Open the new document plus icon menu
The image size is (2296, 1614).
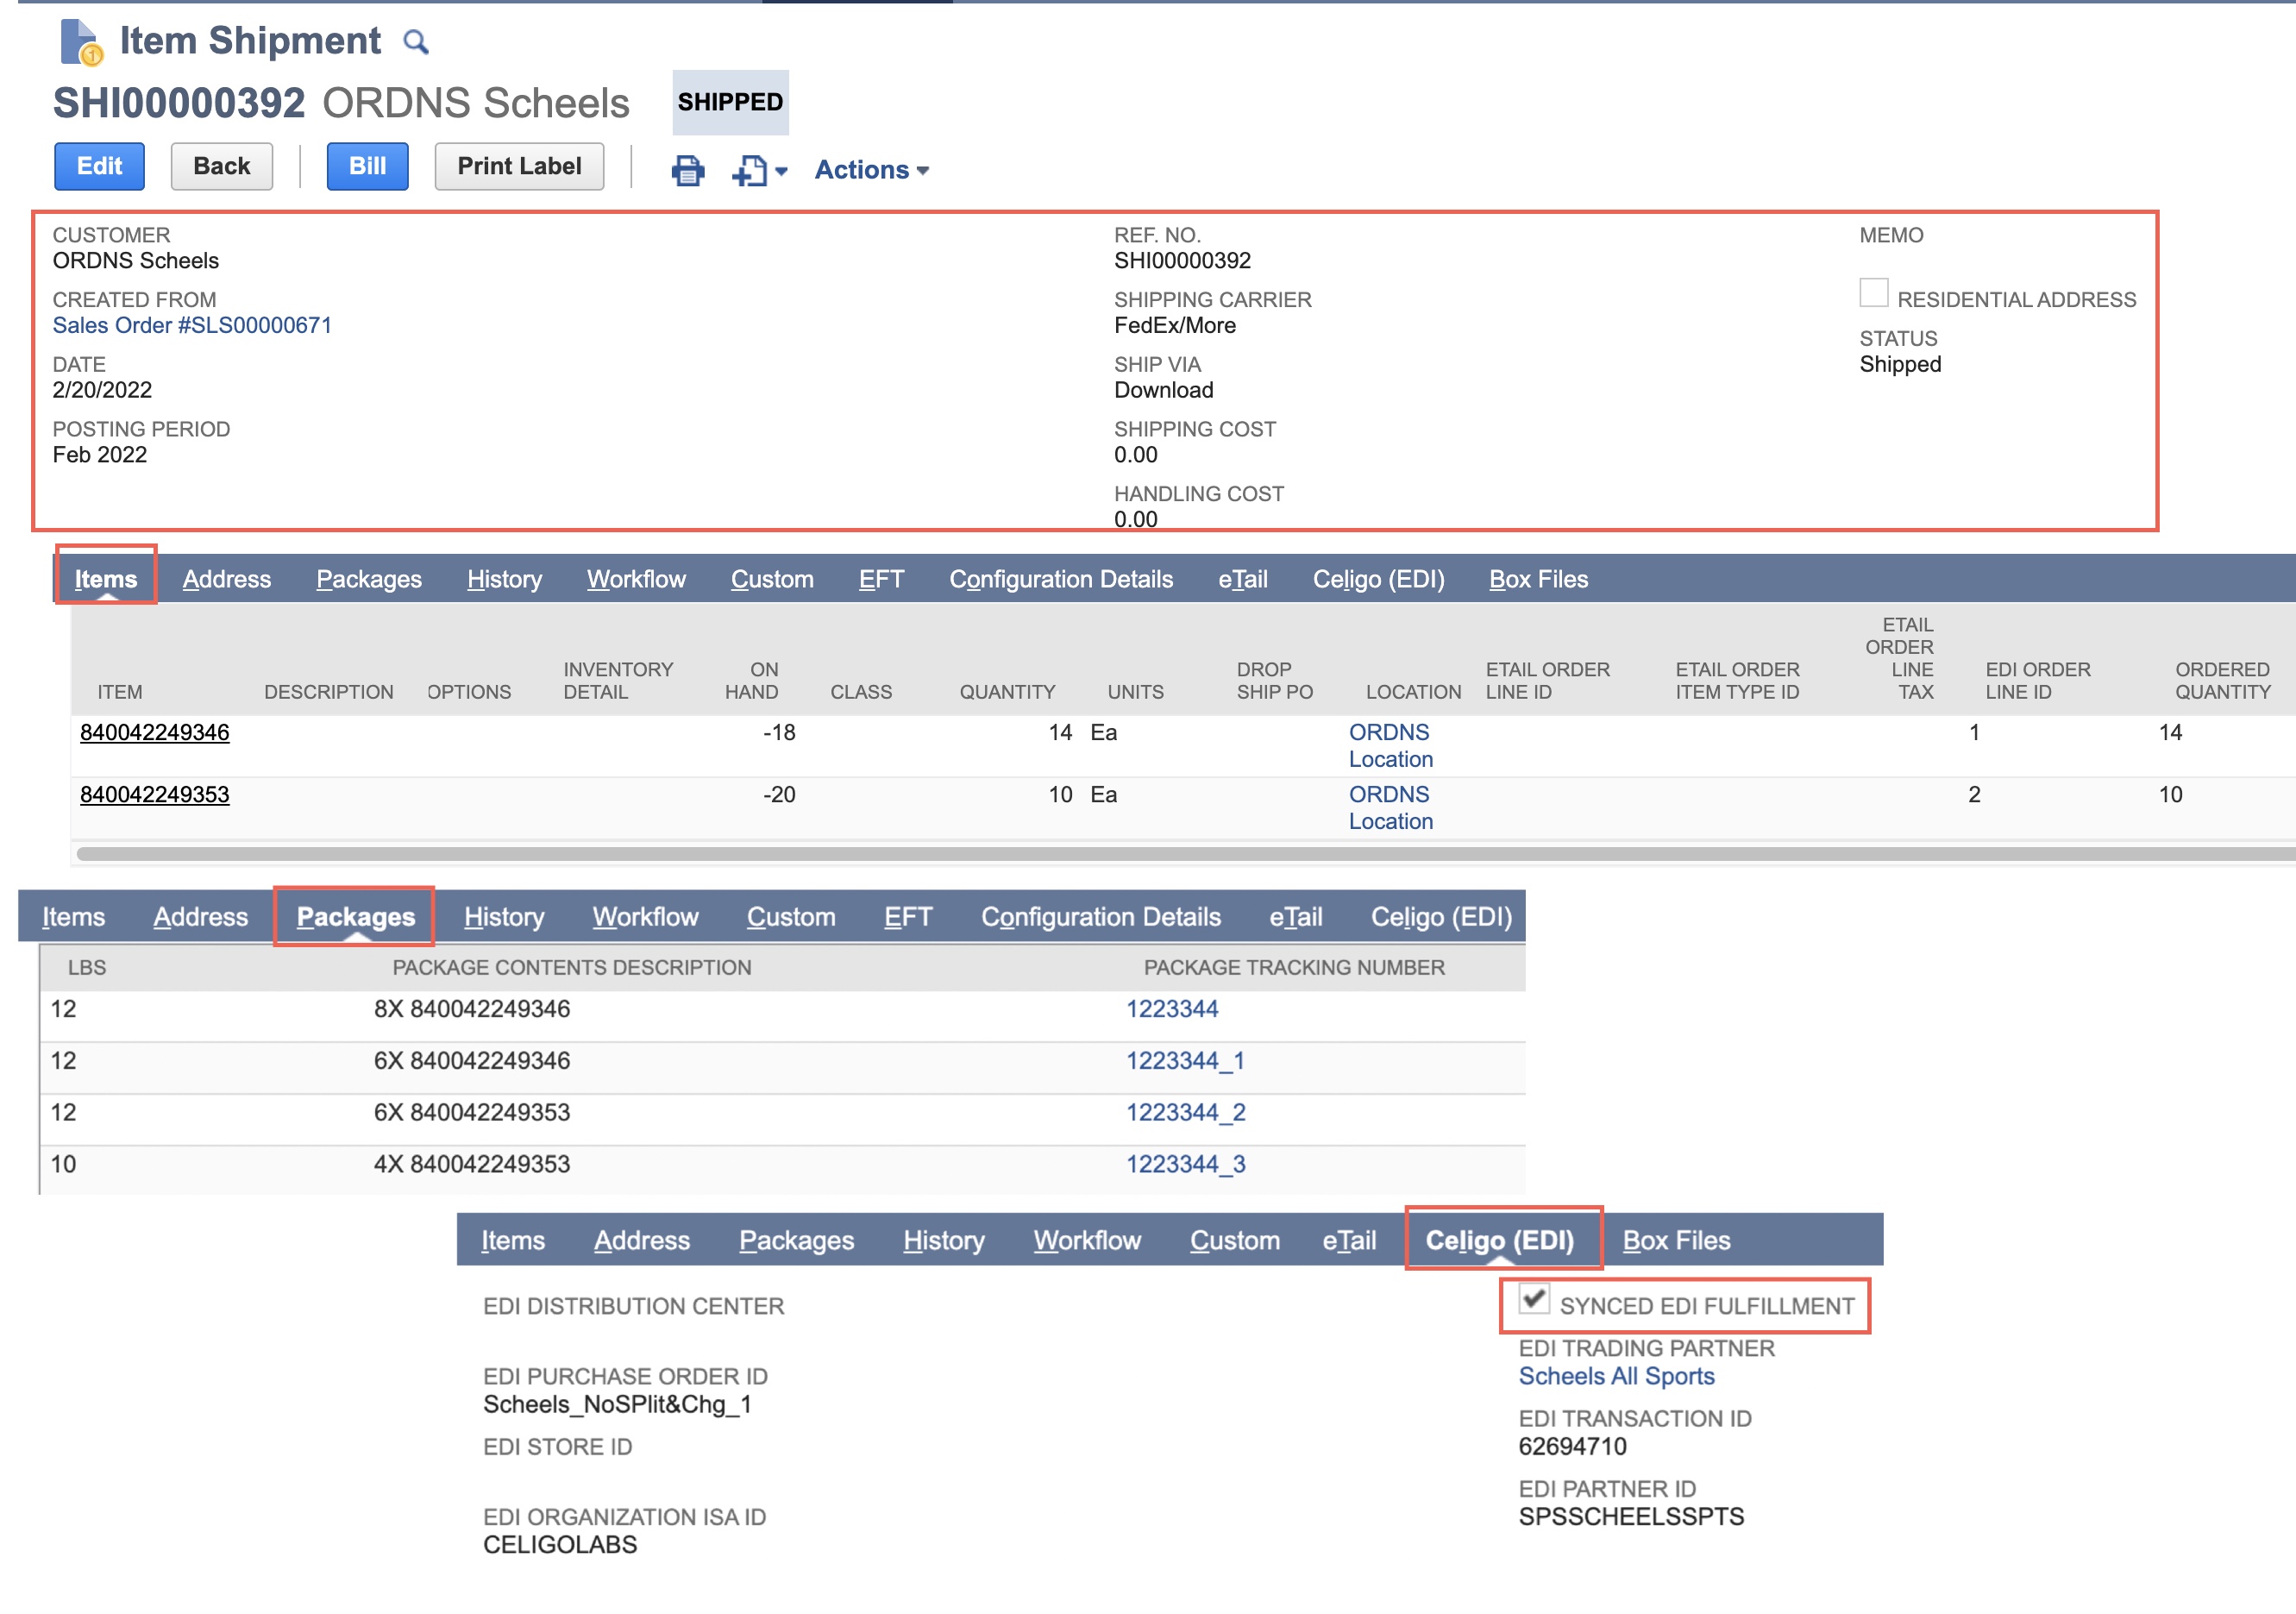(759, 170)
